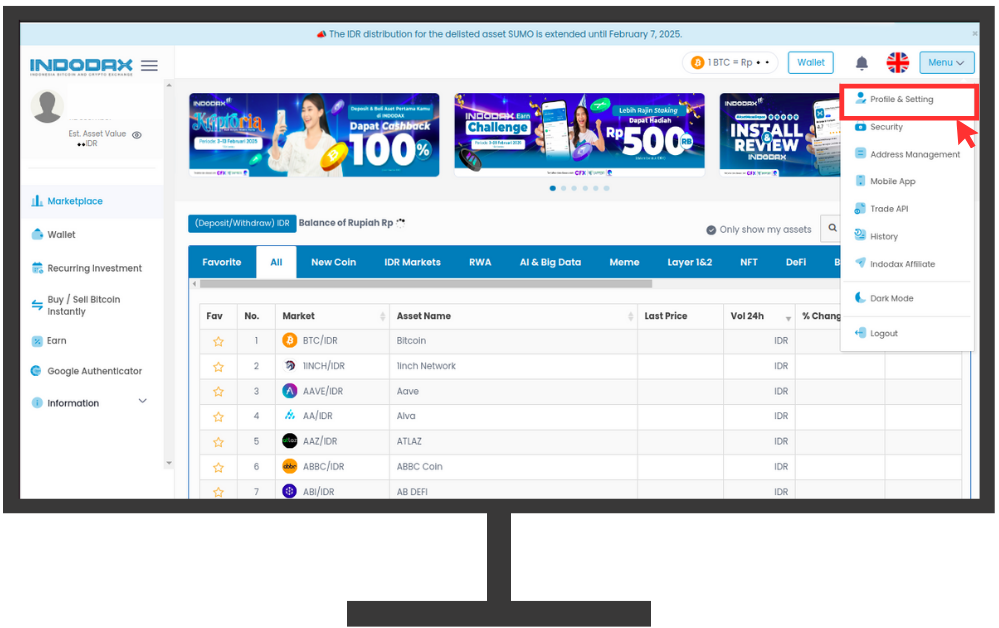
Task: Favorite the 1INCH/IDR market star
Action: (218, 366)
